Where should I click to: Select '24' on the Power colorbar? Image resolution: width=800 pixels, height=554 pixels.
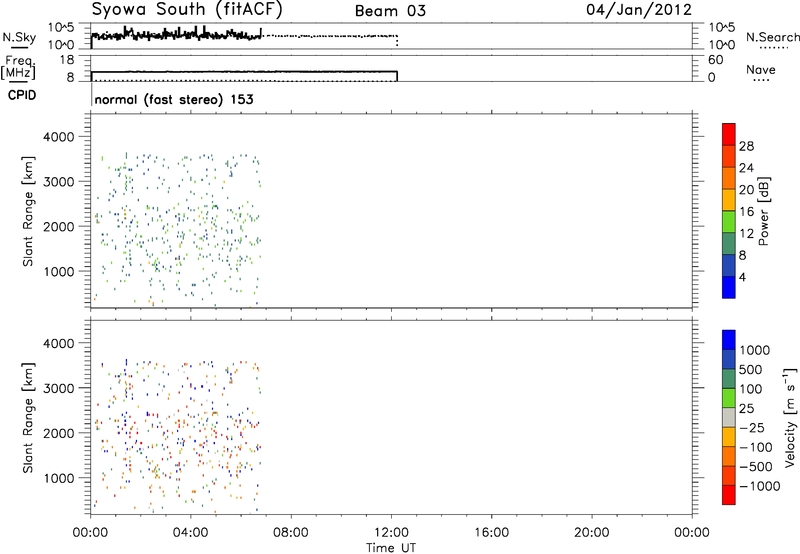point(746,168)
